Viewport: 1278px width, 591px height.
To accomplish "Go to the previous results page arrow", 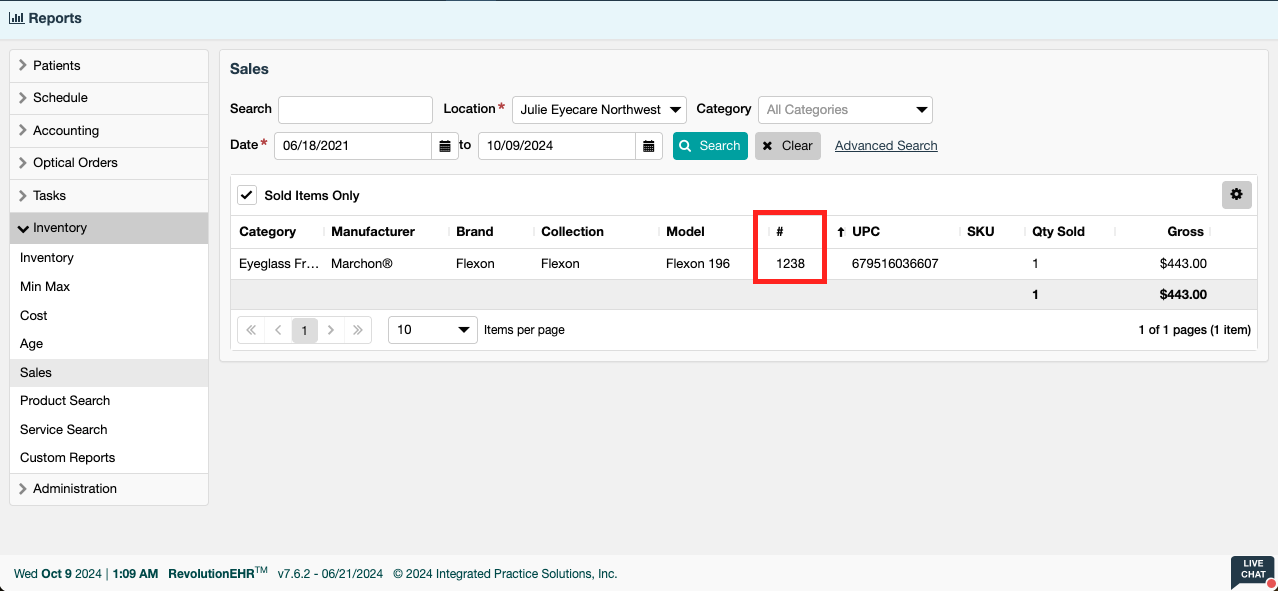I will pos(278,330).
